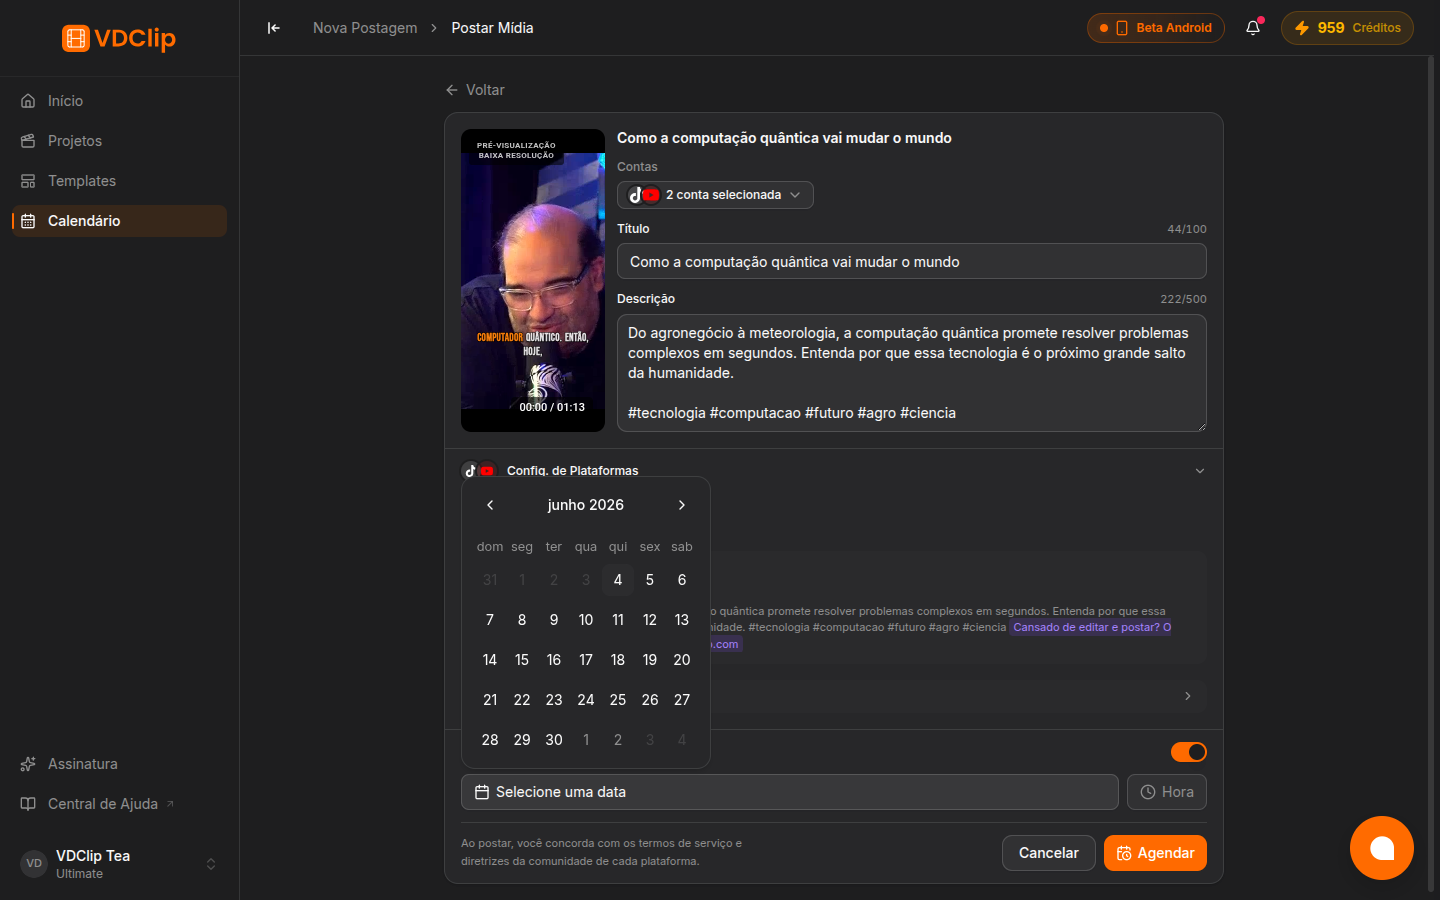Open the VDClip Tea account switcher
1440x900 pixels.
(119, 864)
